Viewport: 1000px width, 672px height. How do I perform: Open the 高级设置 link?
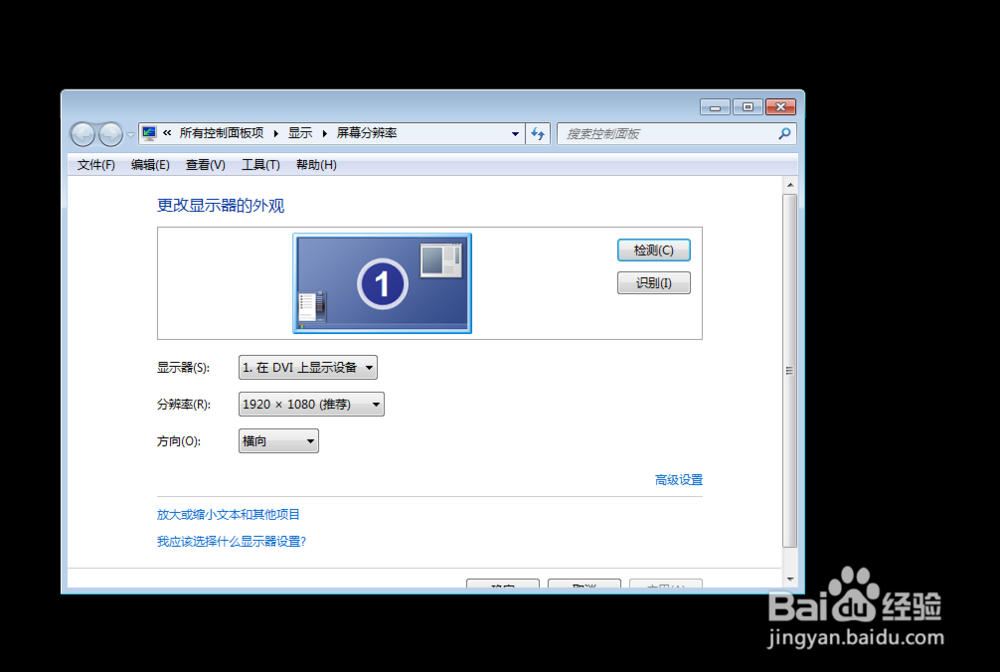(x=679, y=480)
